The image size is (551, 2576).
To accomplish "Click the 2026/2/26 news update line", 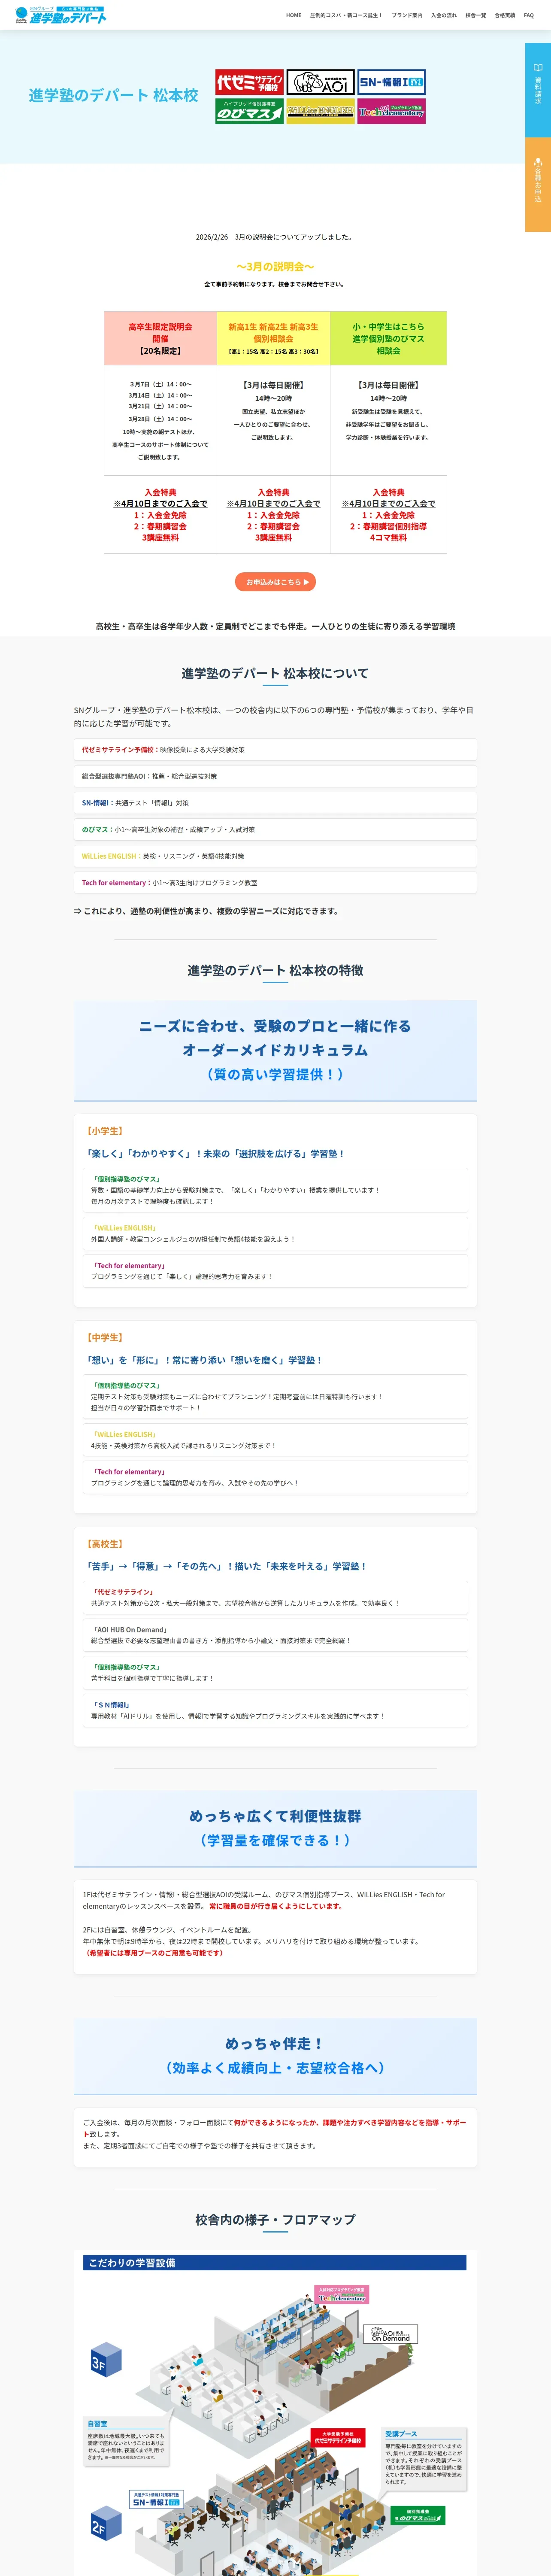I will [275, 237].
